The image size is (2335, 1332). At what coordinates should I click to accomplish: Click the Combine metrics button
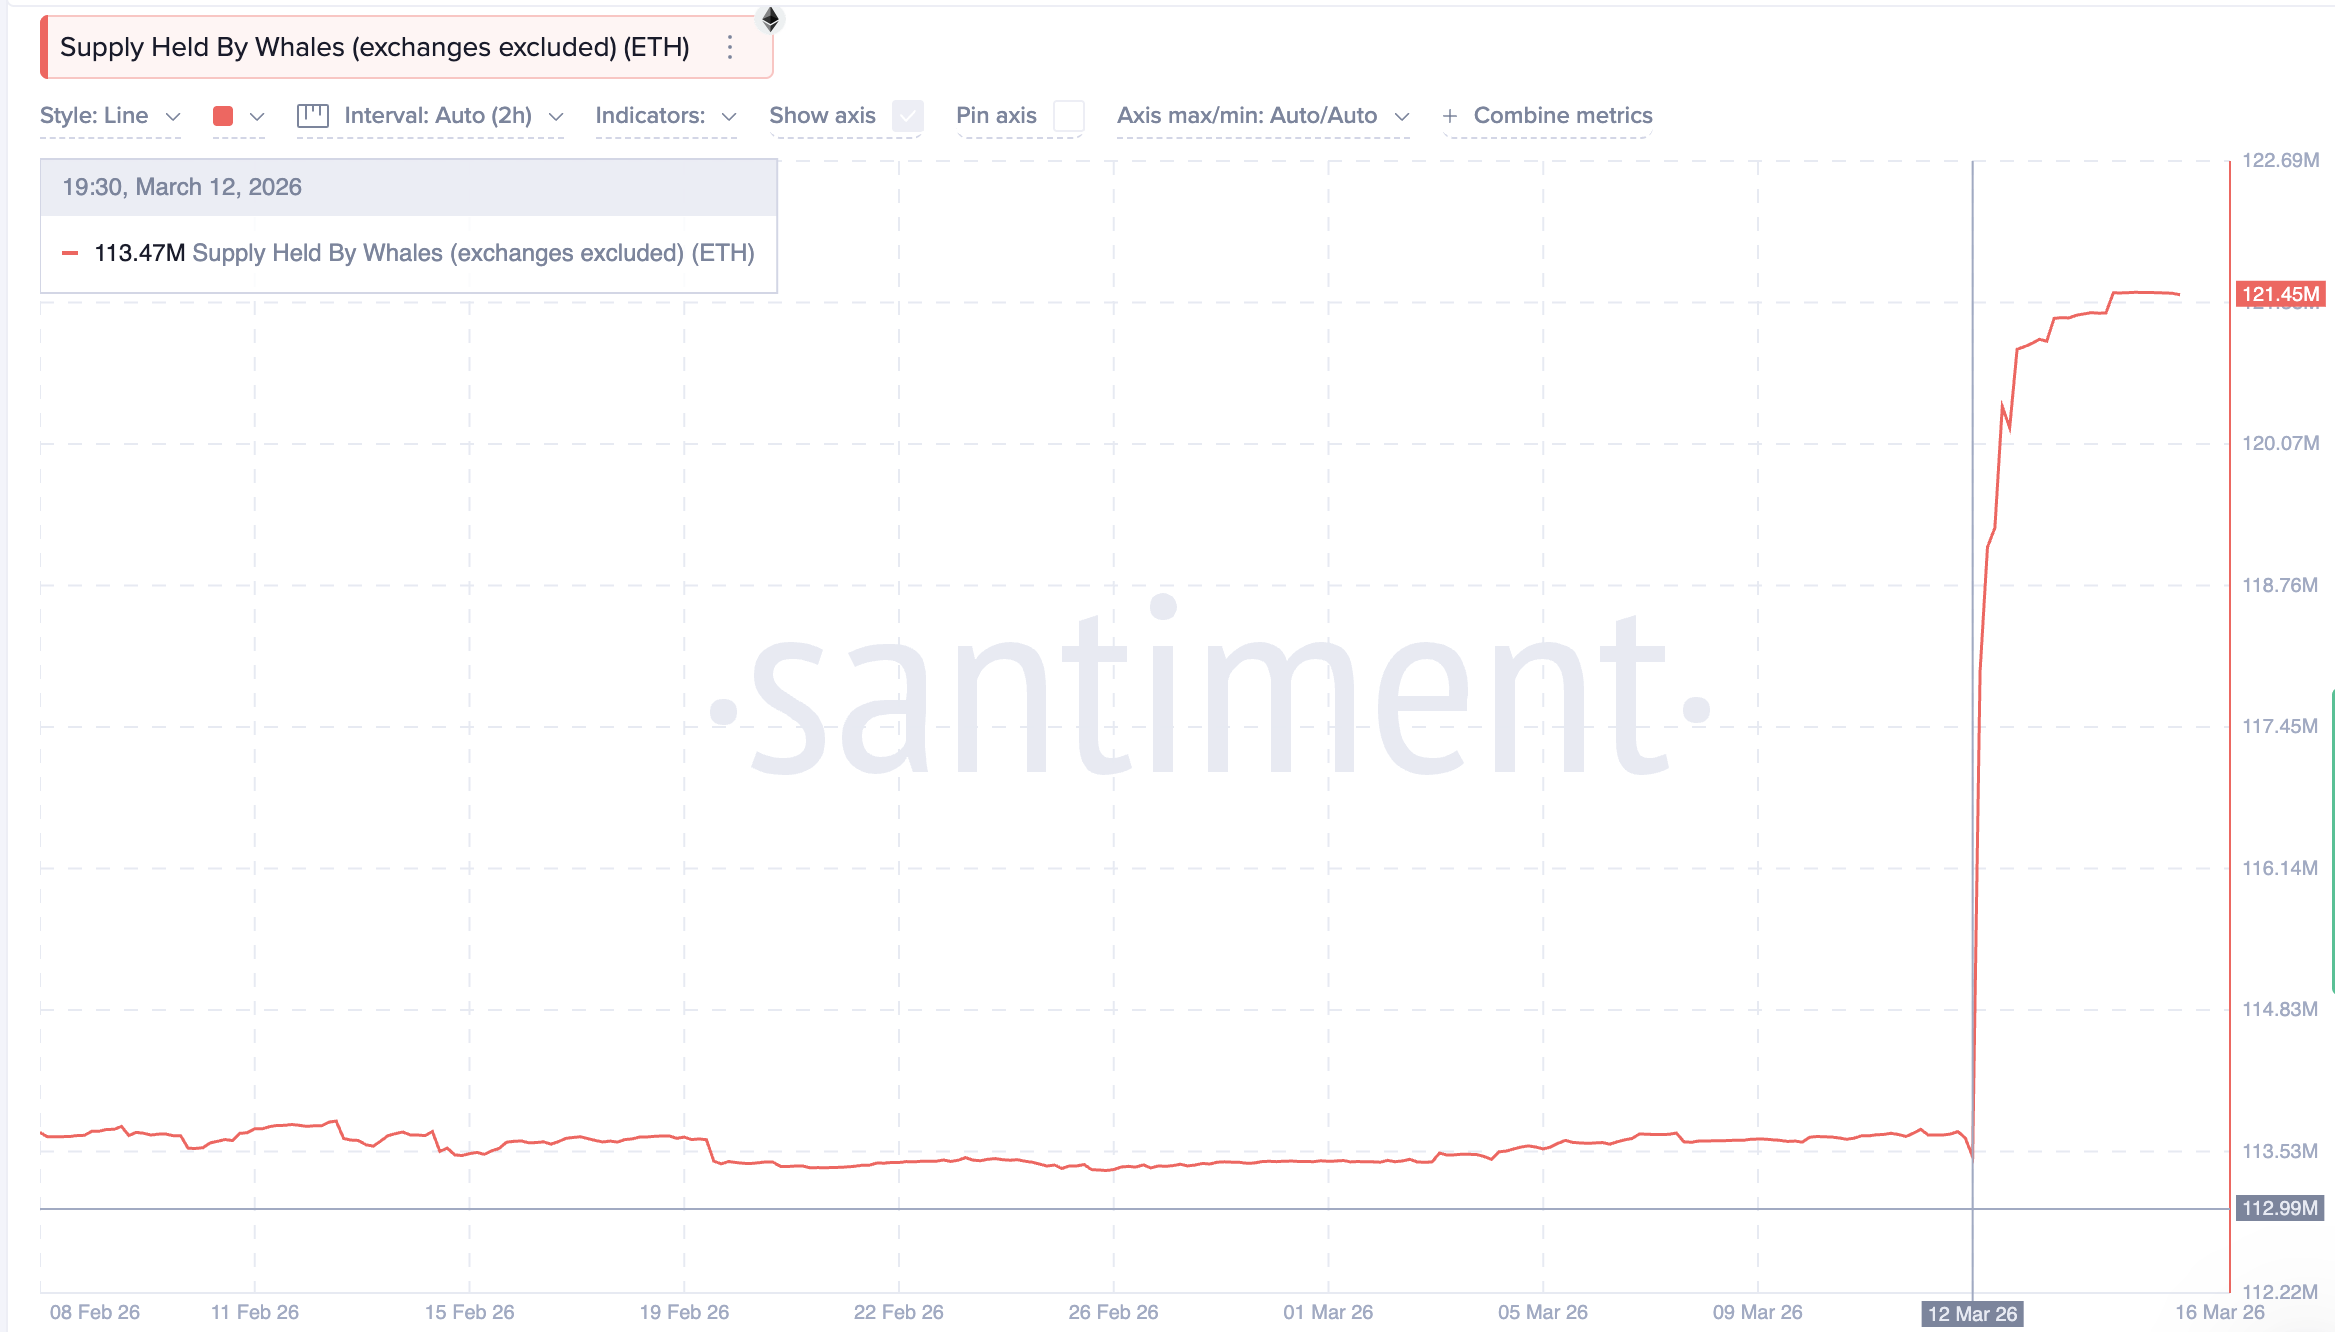tap(1562, 116)
